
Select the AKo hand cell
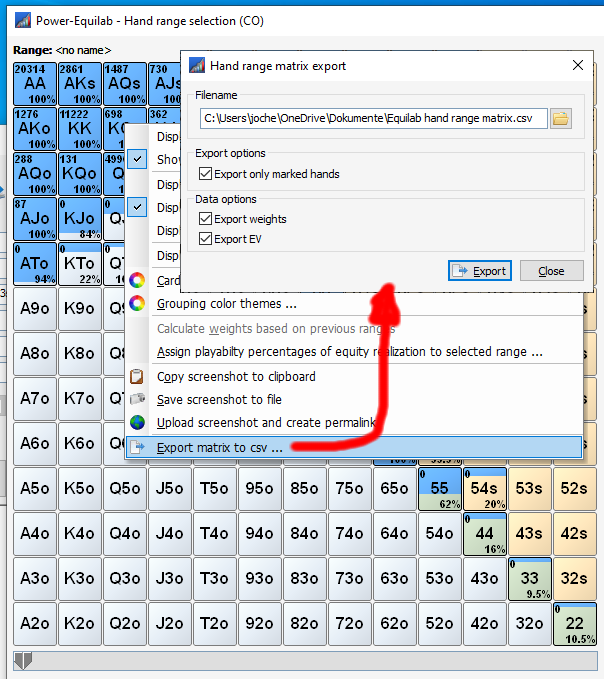click(x=35, y=129)
